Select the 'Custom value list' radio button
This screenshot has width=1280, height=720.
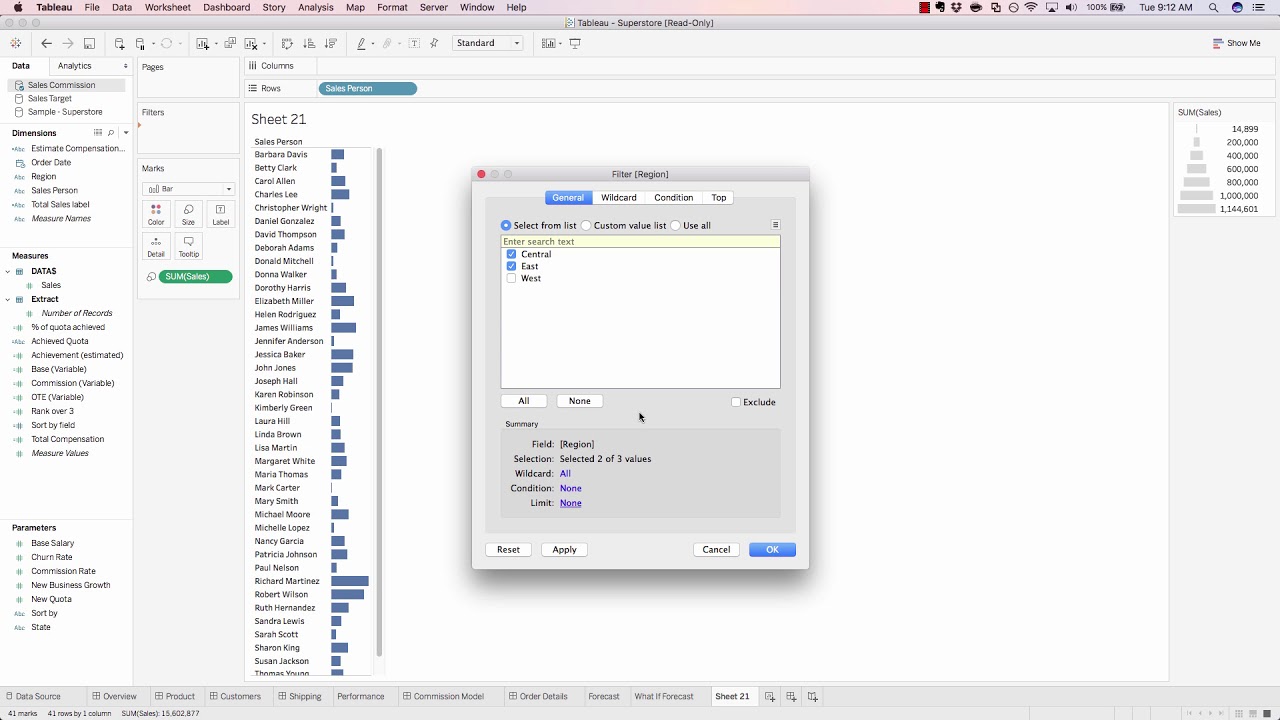(586, 226)
